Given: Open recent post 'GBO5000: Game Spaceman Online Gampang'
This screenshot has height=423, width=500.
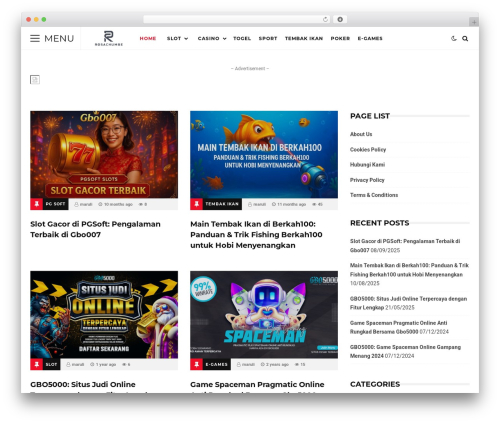Looking at the screenshot, I should point(405,351).
